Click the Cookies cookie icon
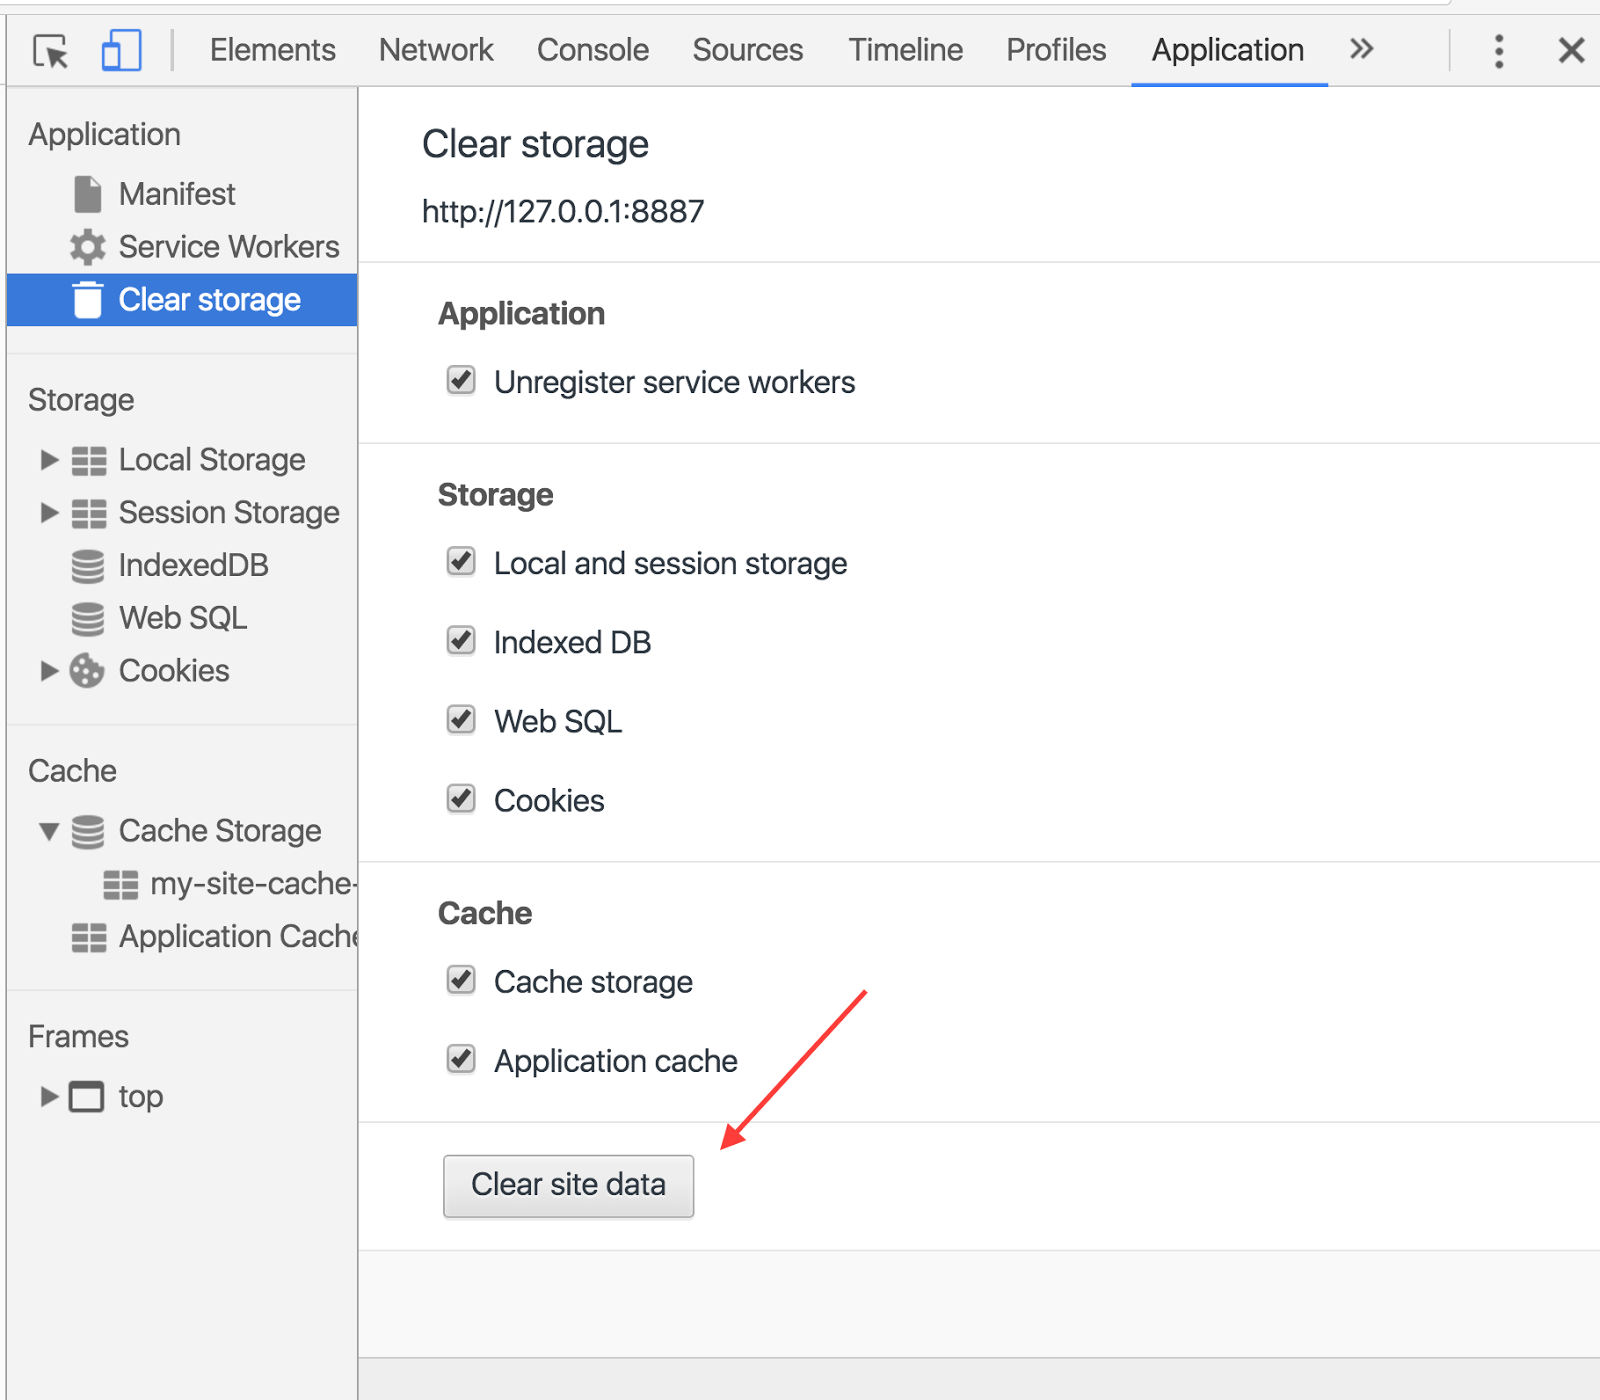This screenshot has height=1400, width=1600. tap(87, 671)
